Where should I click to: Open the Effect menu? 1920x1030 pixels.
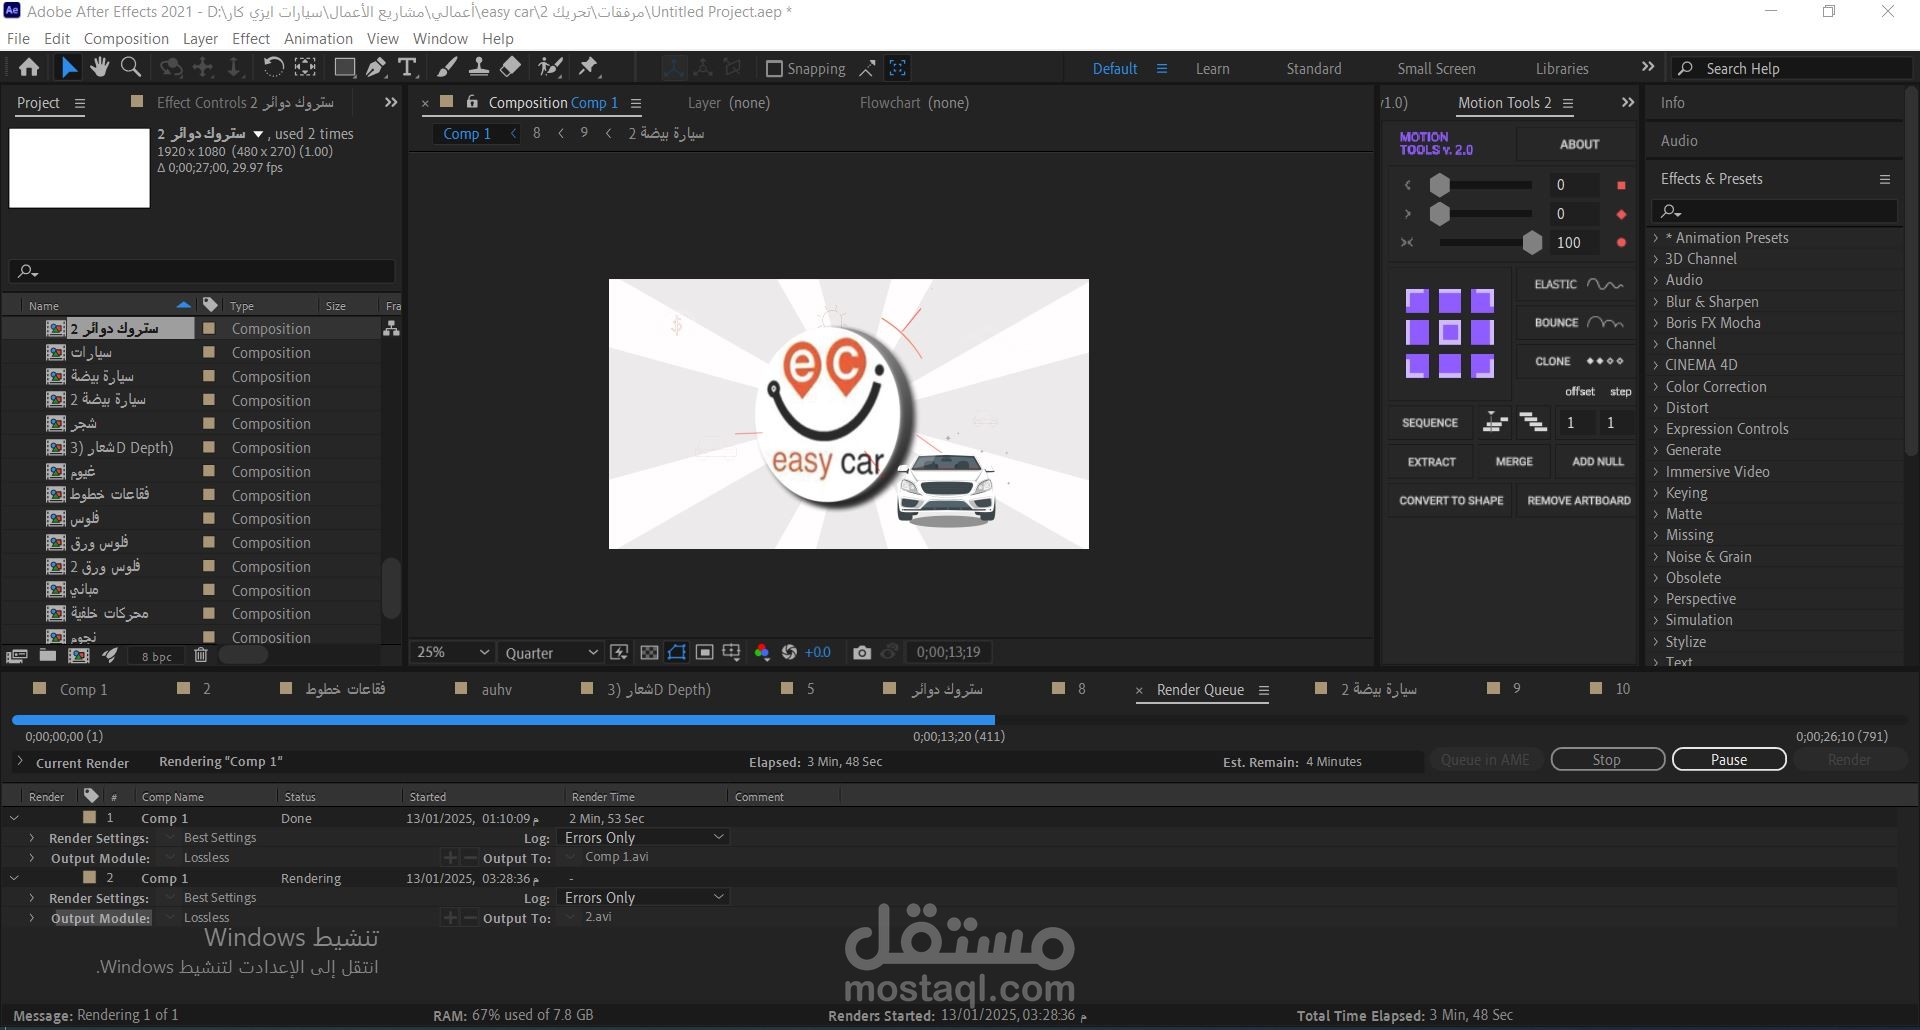click(251, 39)
